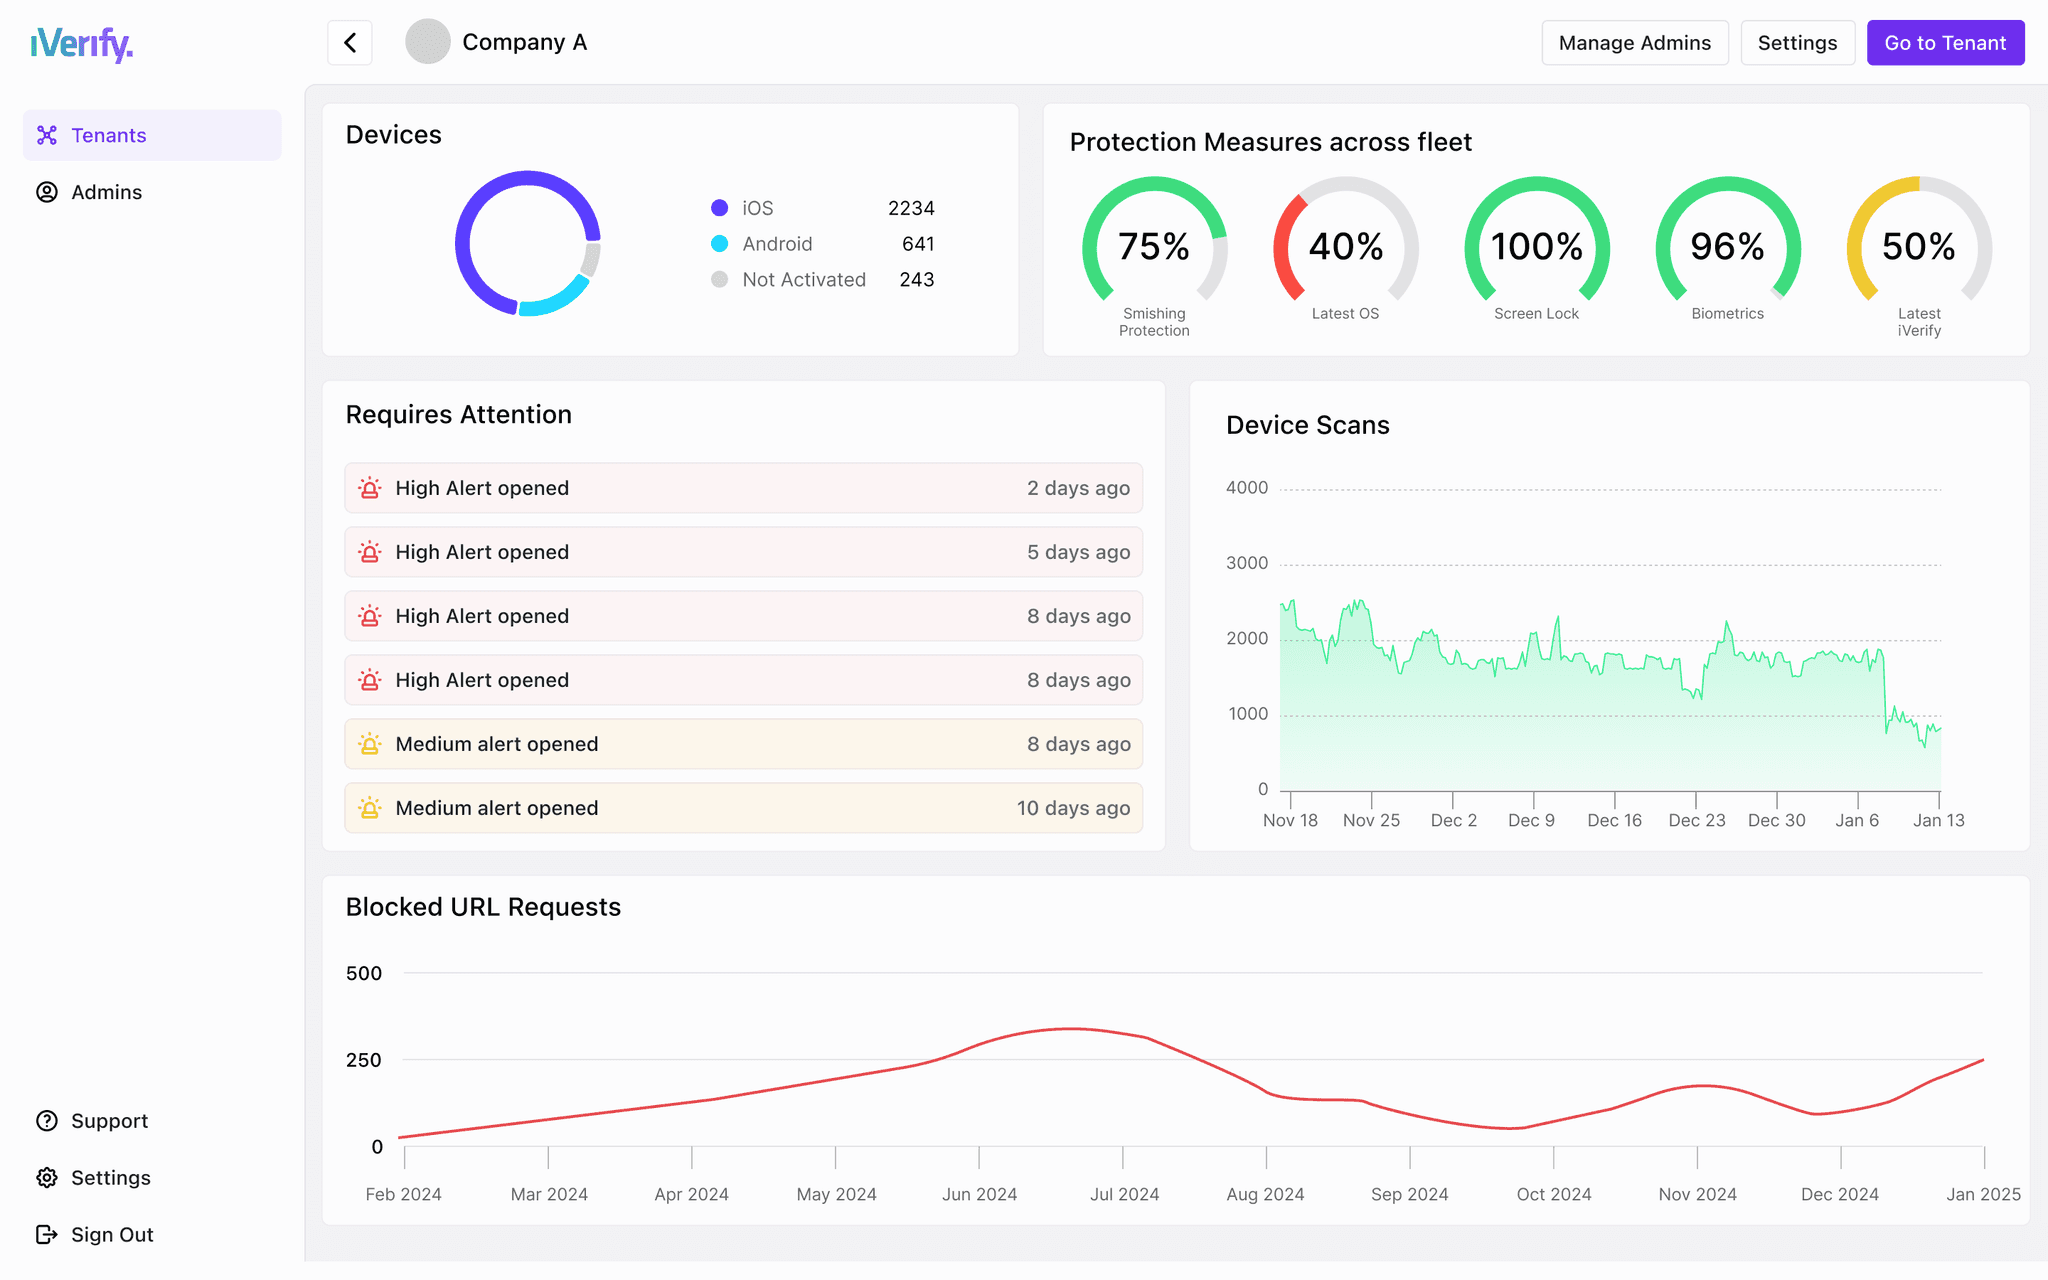Click the Support question mark icon
The width and height of the screenshot is (2048, 1280).
coord(47,1121)
